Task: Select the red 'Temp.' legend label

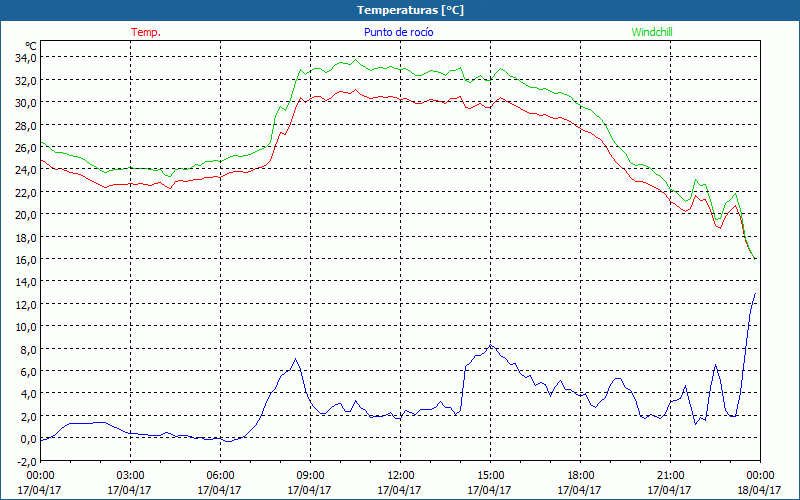Action: (x=146, y=32)
